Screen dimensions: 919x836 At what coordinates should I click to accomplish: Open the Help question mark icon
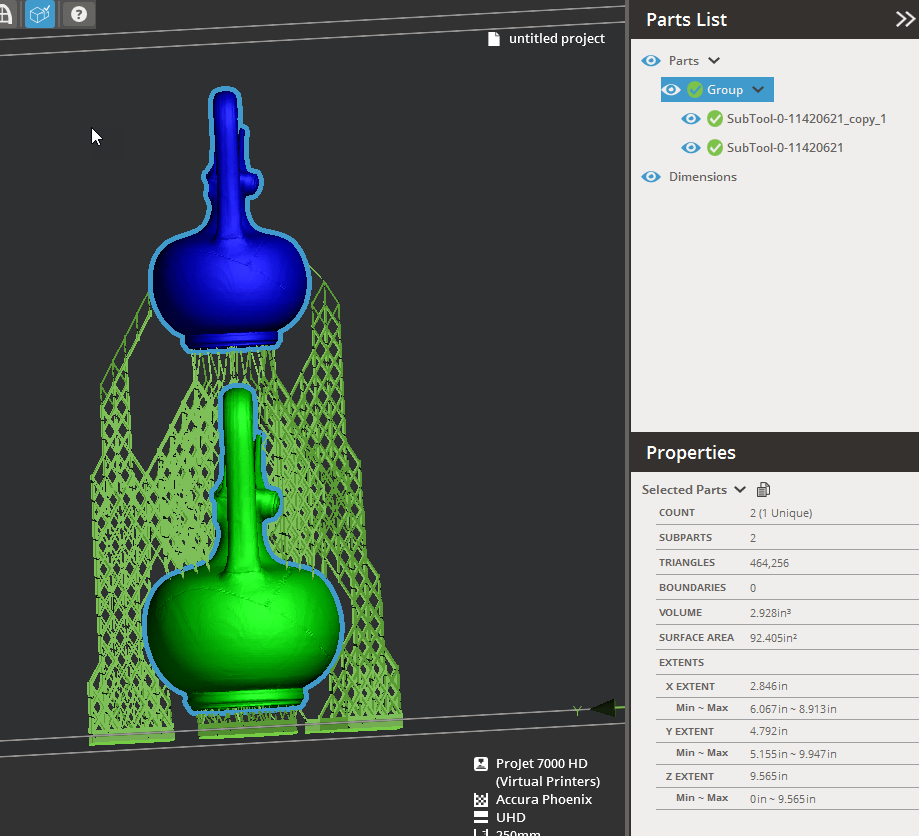pyautogui.click(x=77, y=14)
